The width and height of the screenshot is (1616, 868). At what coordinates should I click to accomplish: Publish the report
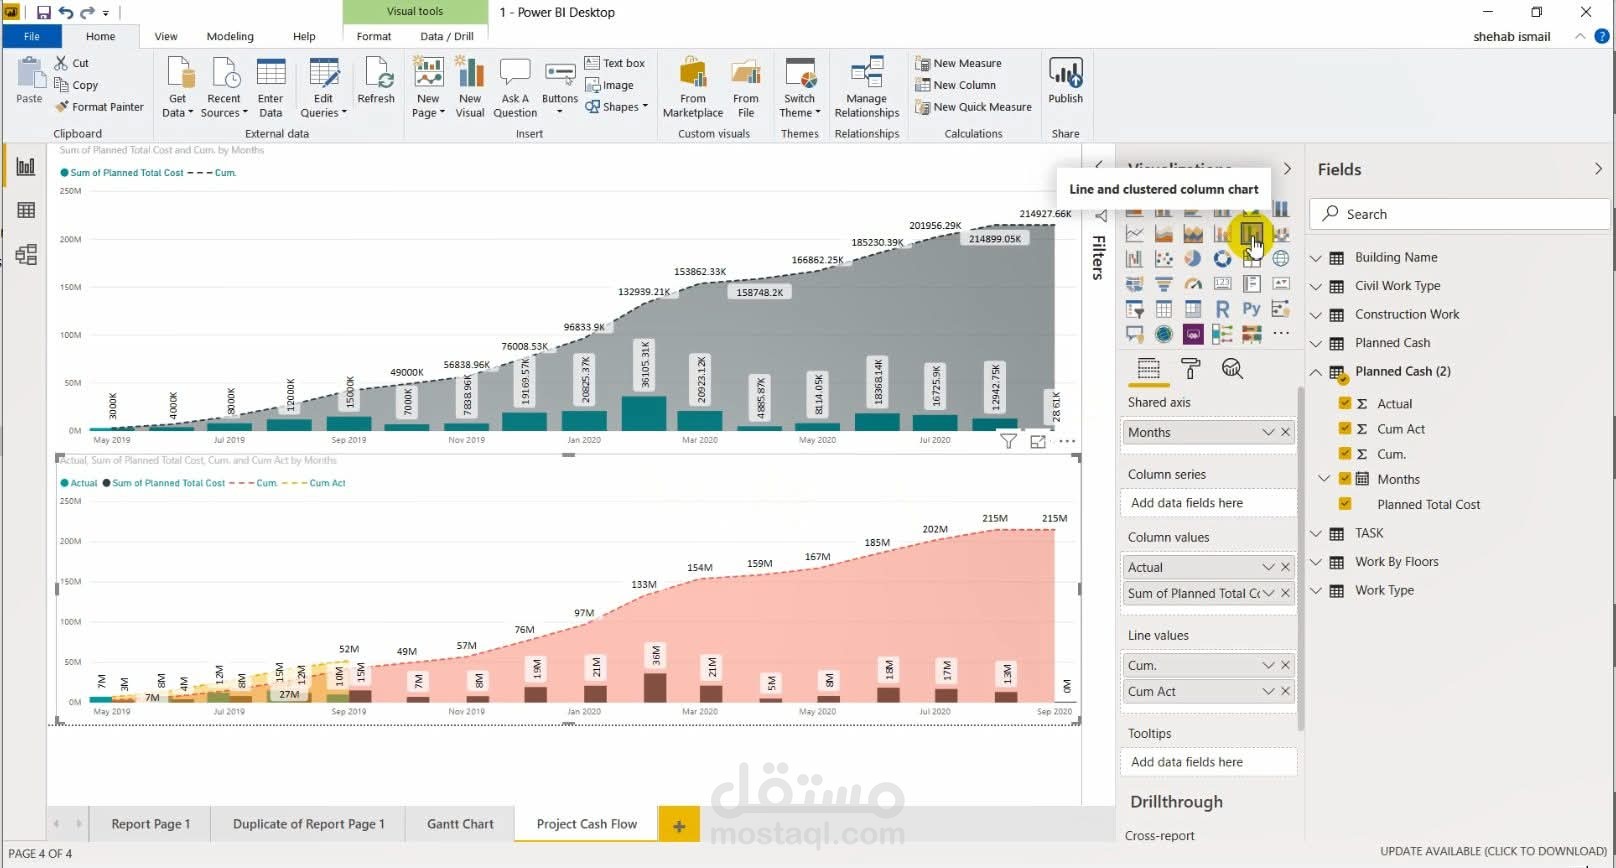(x=1066, y=80)
